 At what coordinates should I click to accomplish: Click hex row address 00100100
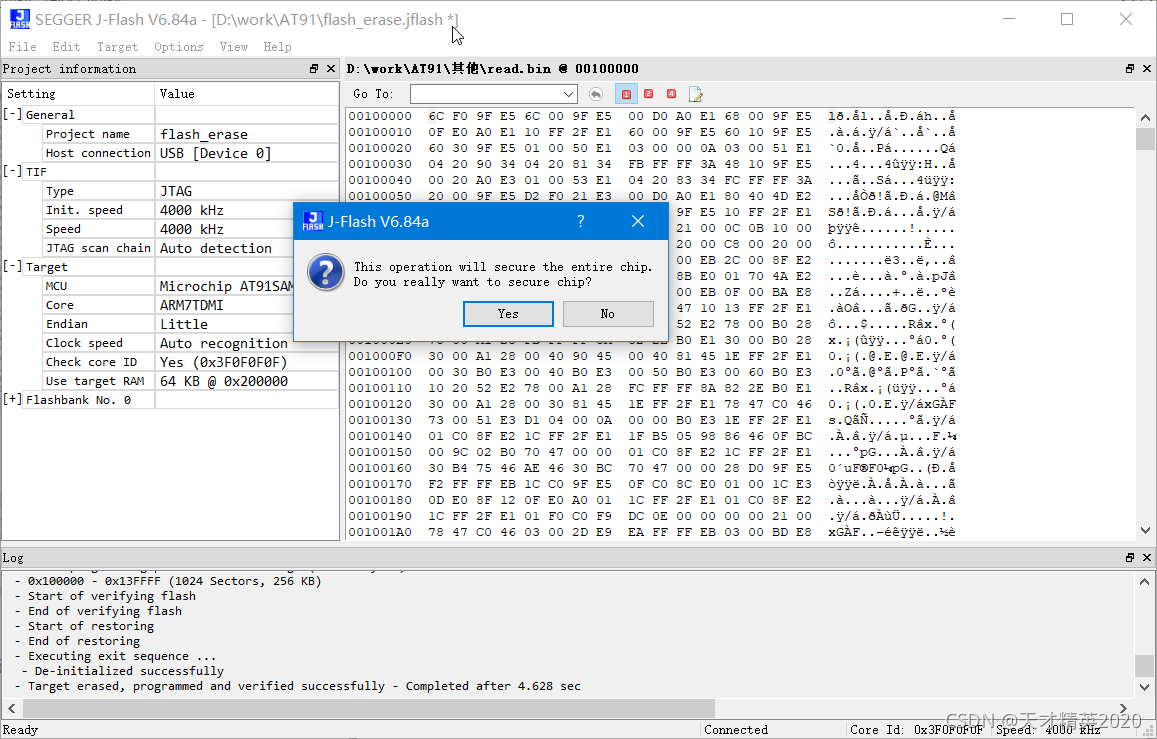pyautogui.click(x=380, y=372)
